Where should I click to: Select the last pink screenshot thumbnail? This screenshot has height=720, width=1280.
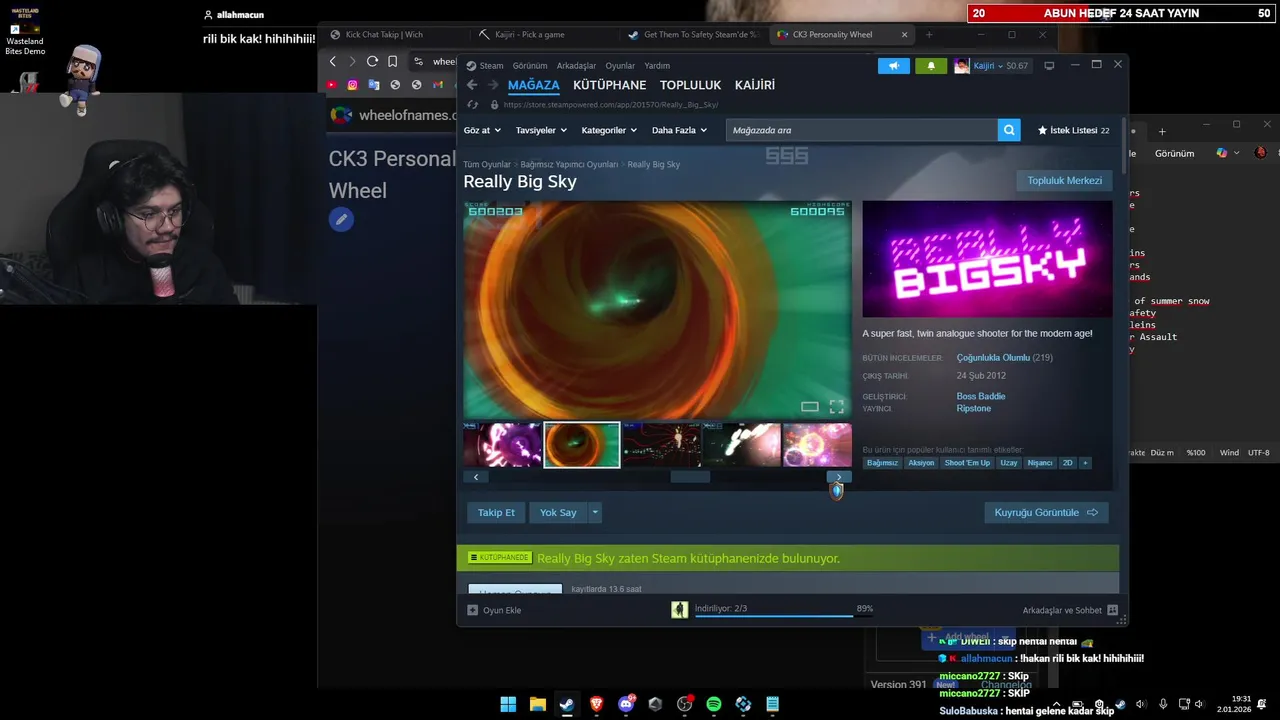[x=817, y=445]
